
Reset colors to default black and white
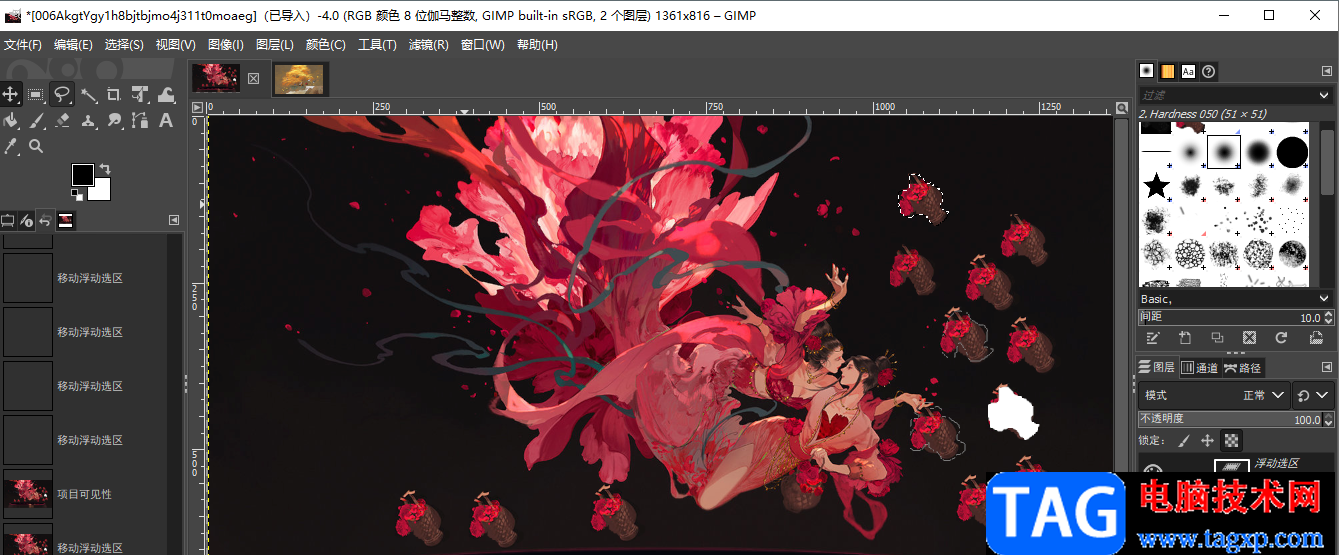(x=76, y=197)
